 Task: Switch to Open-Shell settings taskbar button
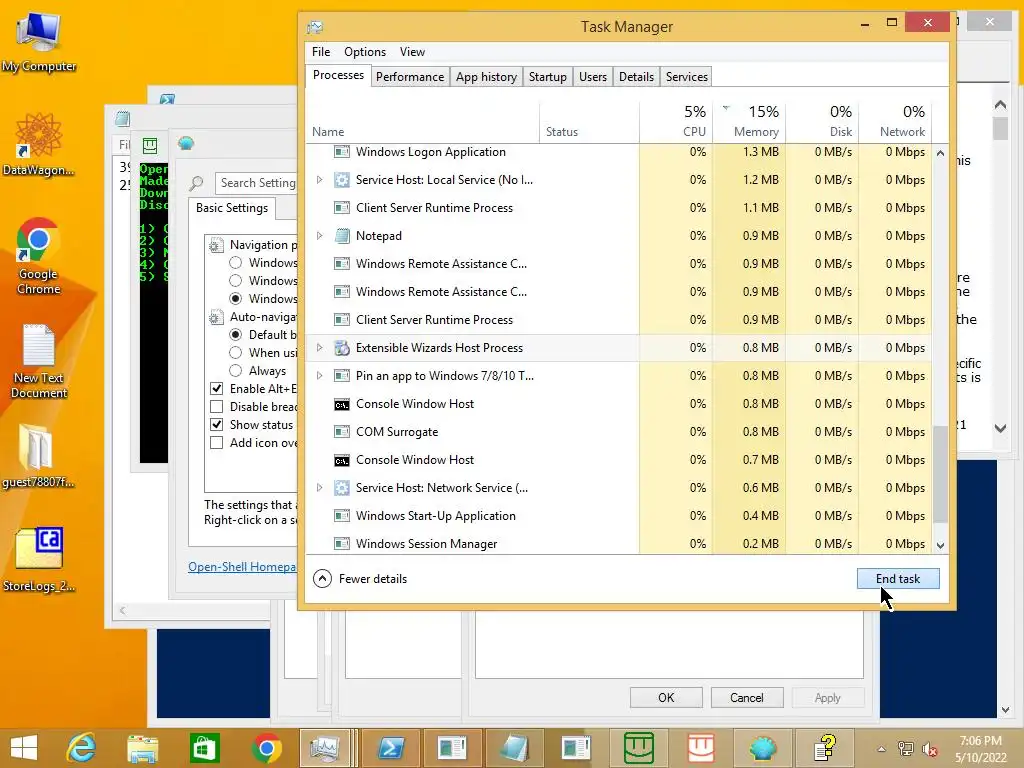763,748
